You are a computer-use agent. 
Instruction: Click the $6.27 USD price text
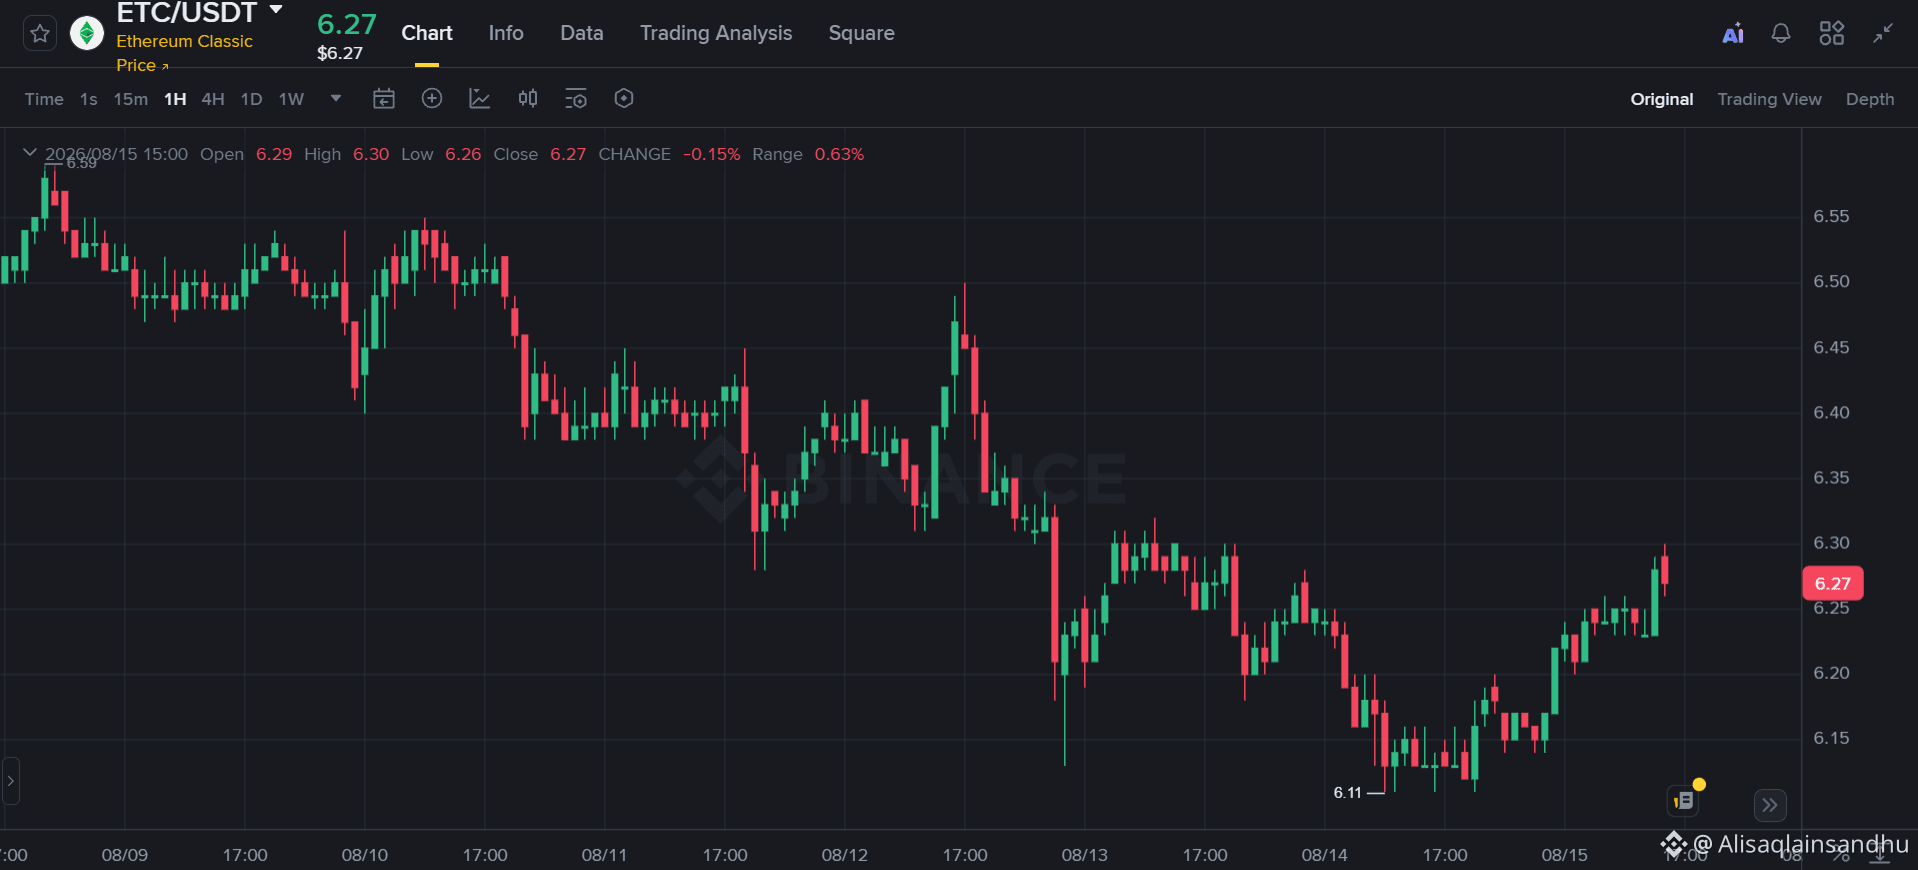coord(340,53)
